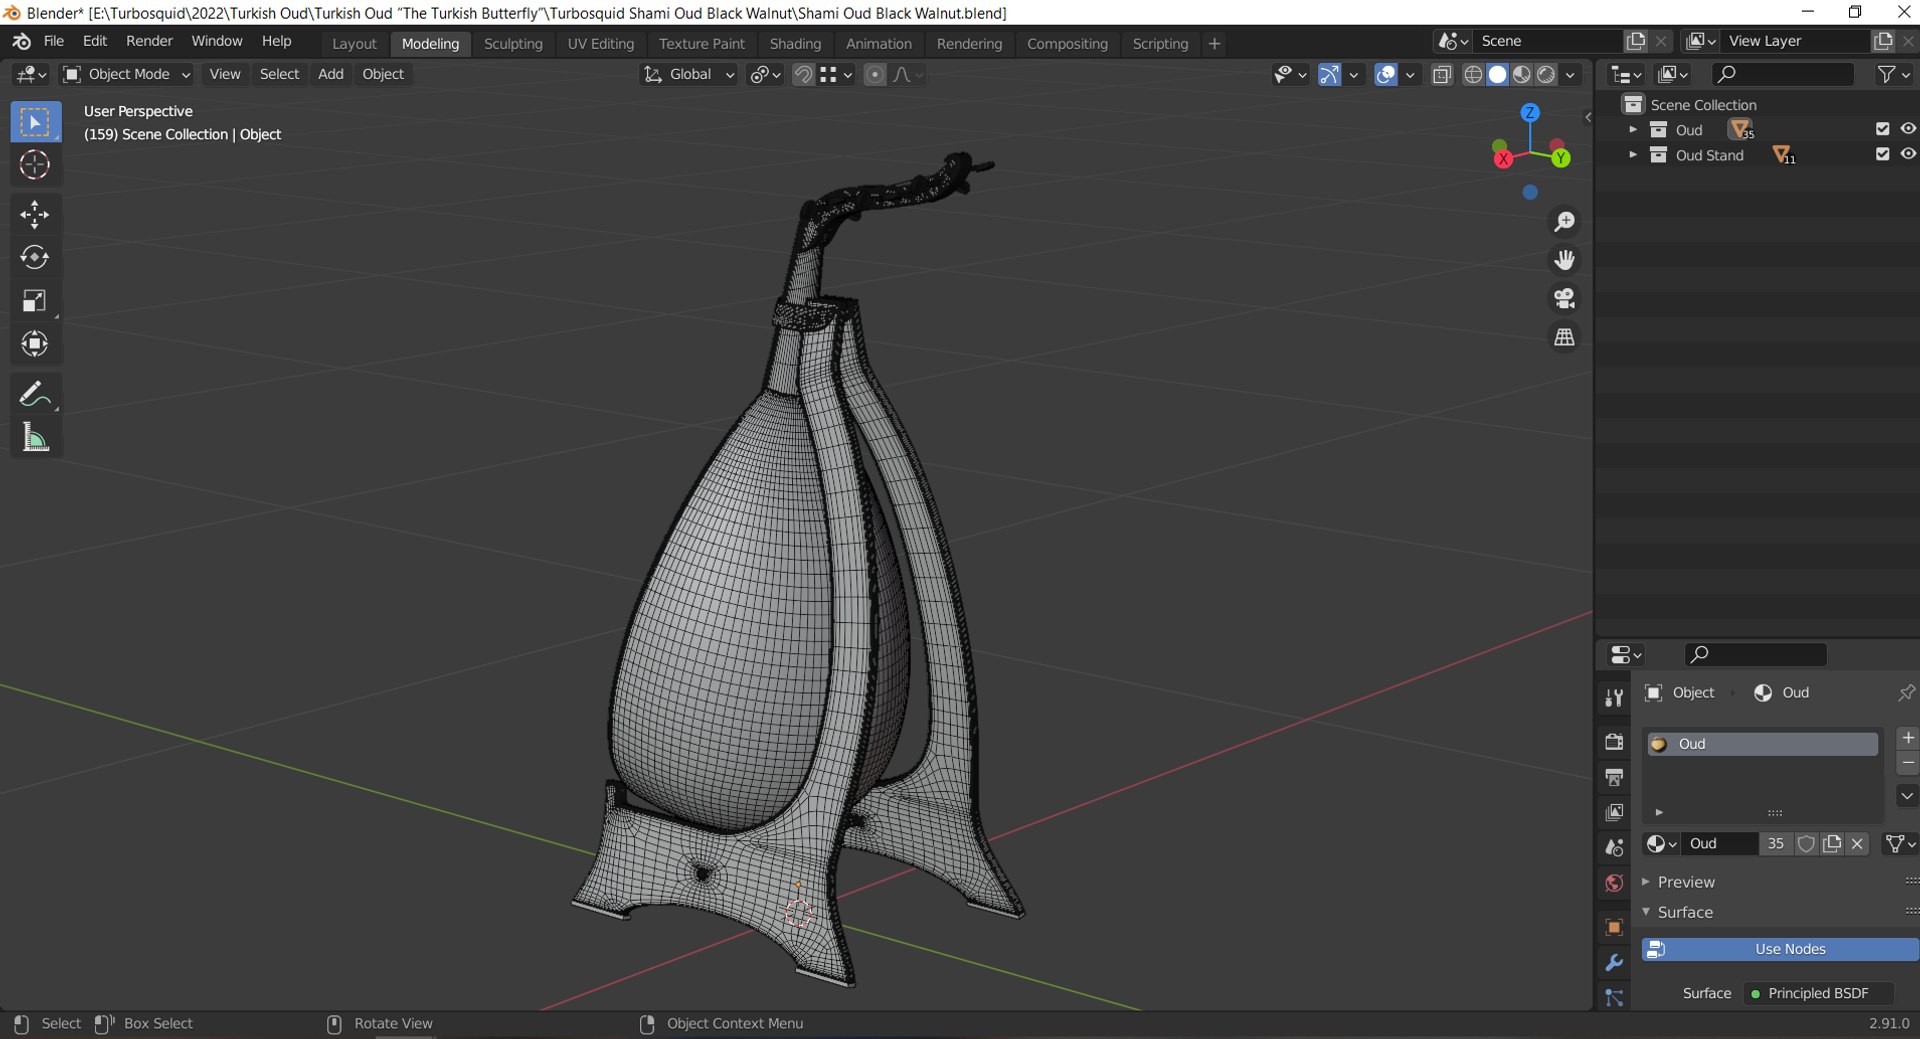Open the Render menu
This screenshot has height=1039, width=1920.
(x=149, y=41)
